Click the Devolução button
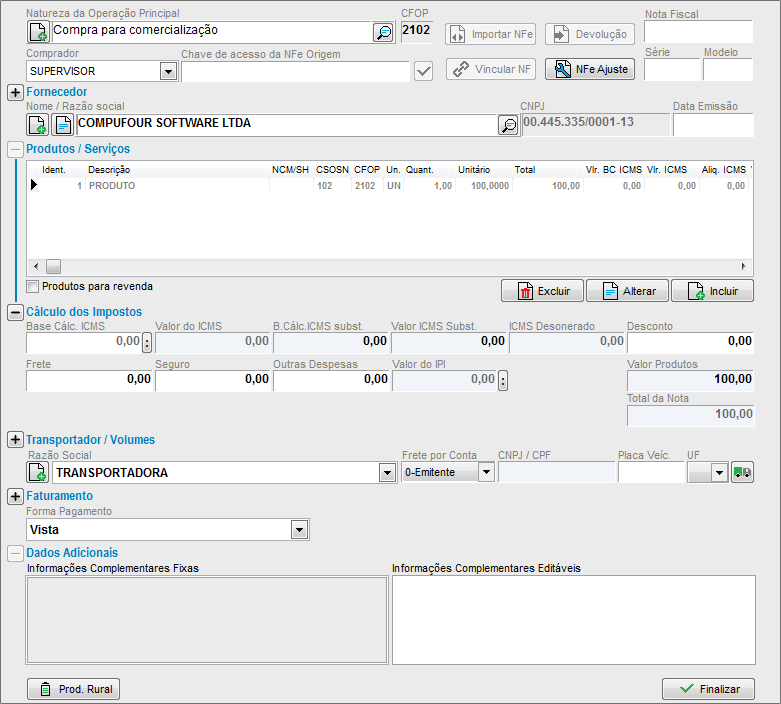781x704 pixels. pyautogui.click(x=590, y=34)
